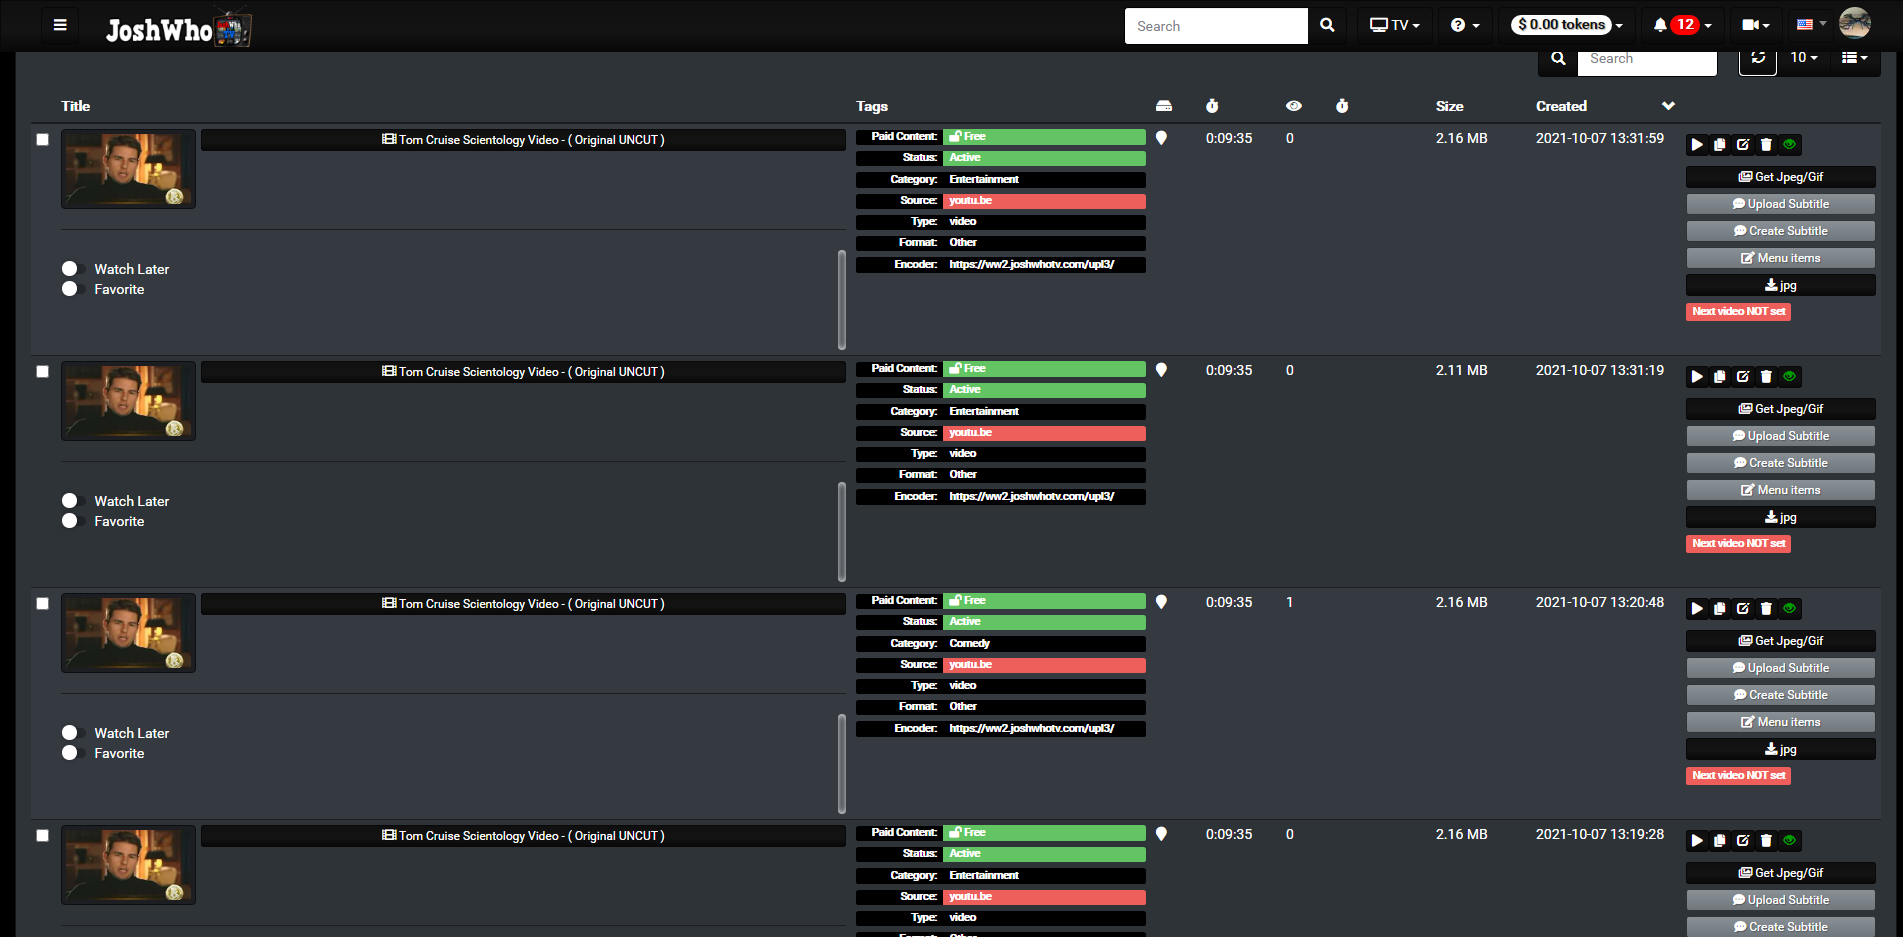Image resolution: width=1903 pixels, height=937 pixels.
Task: Edit the 13:20:48 video entry
Action: pos(1743,609)
